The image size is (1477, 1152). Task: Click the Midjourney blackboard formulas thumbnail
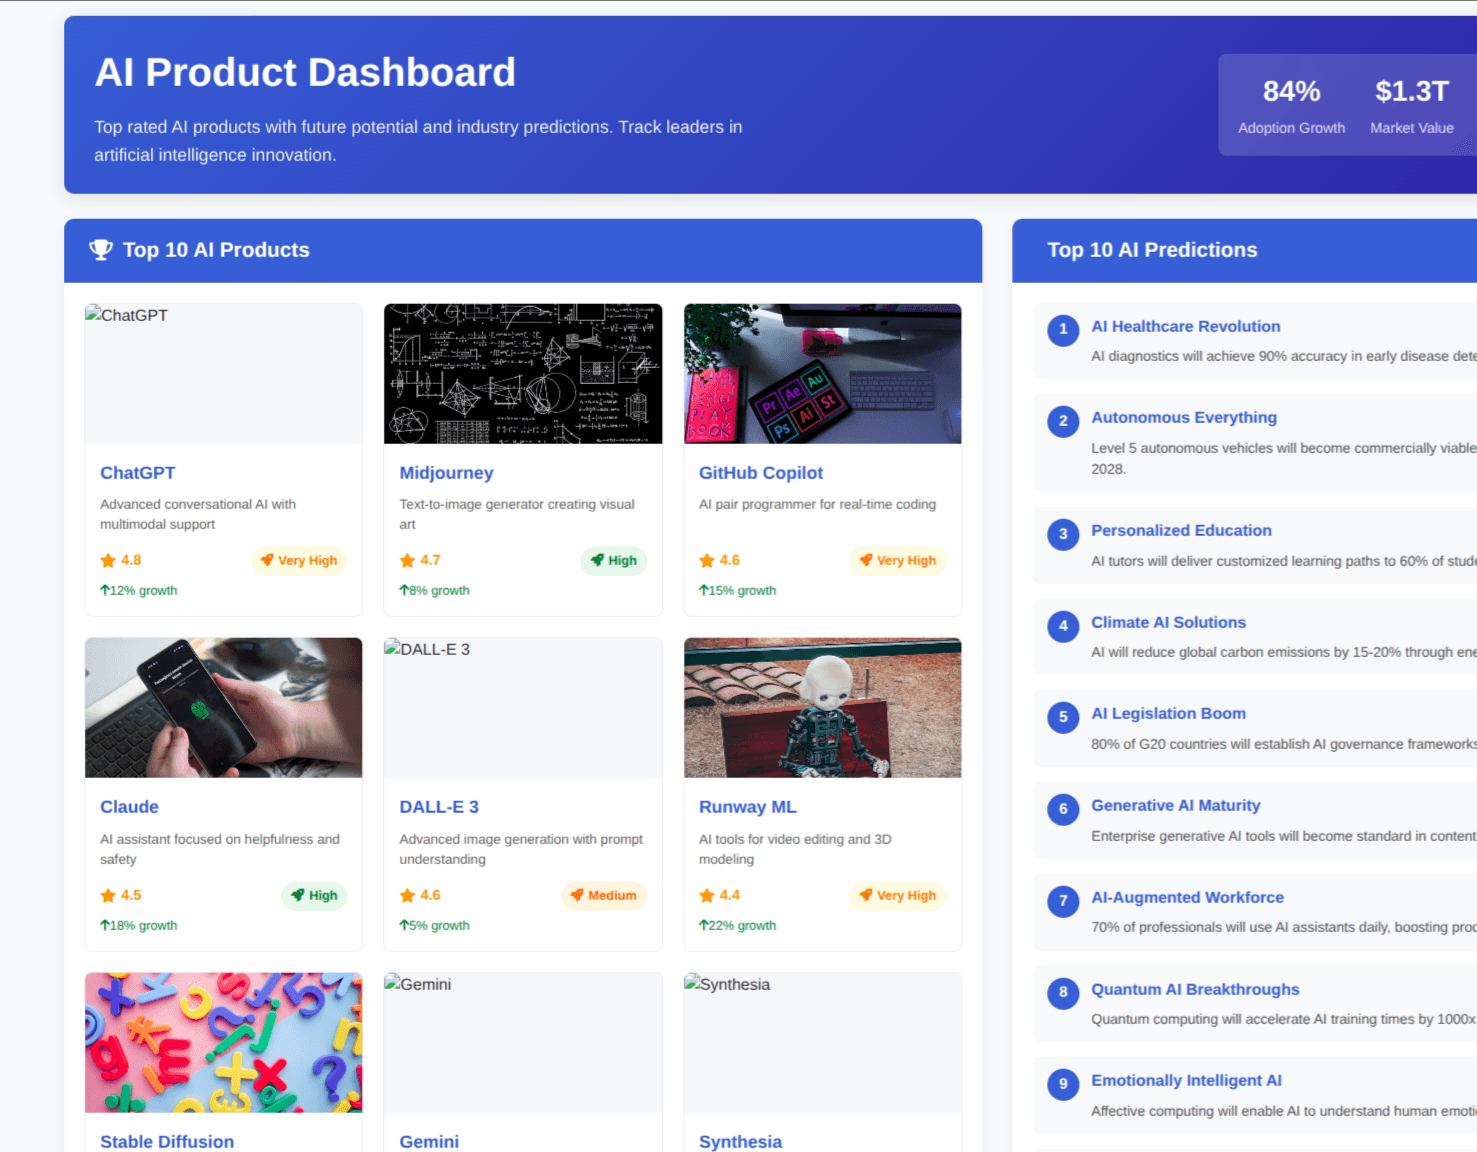[x=523, y=374]
